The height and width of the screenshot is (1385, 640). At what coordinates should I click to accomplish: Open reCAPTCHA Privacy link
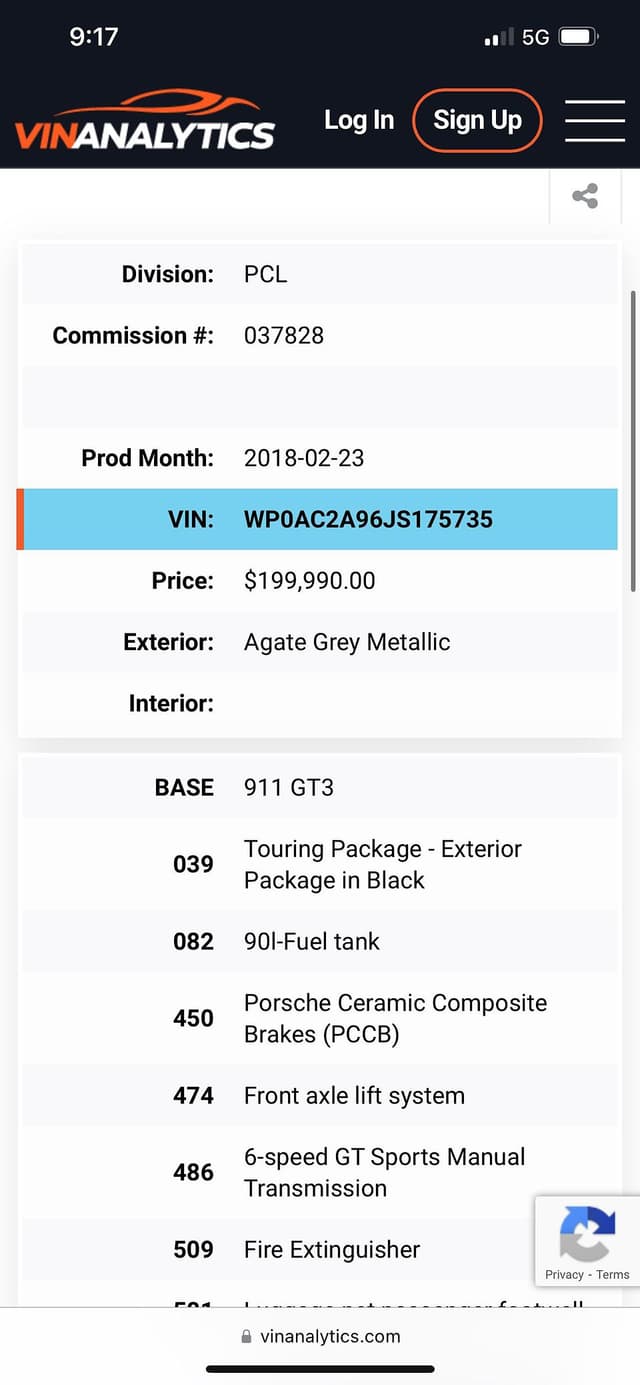click(x=564, y=1275)
